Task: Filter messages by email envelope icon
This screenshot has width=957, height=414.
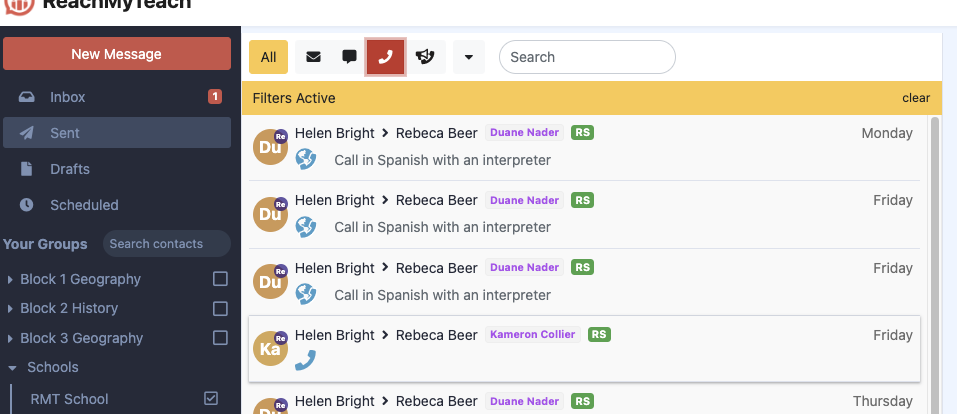Action: click(x=313, y=57)
